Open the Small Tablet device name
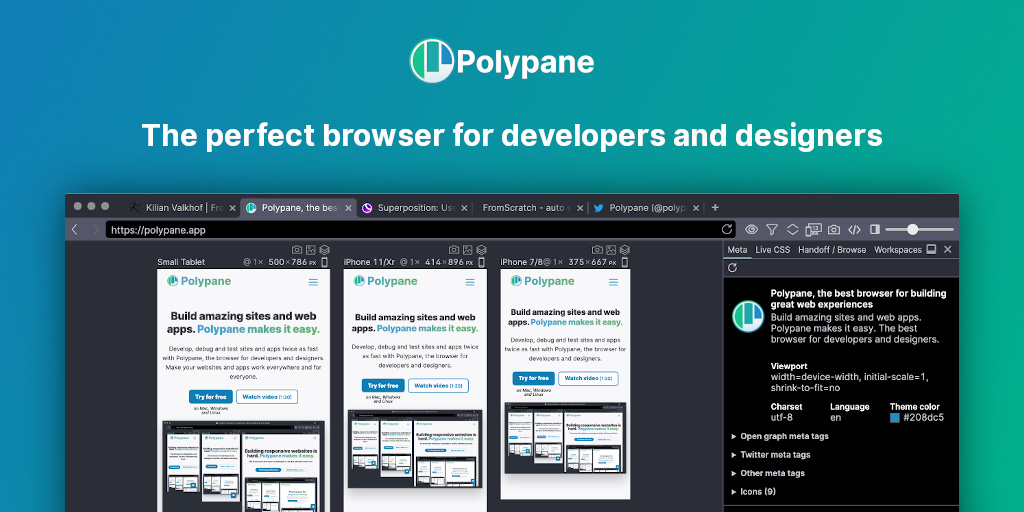1024x512 pixels. (x=181, y=262)
